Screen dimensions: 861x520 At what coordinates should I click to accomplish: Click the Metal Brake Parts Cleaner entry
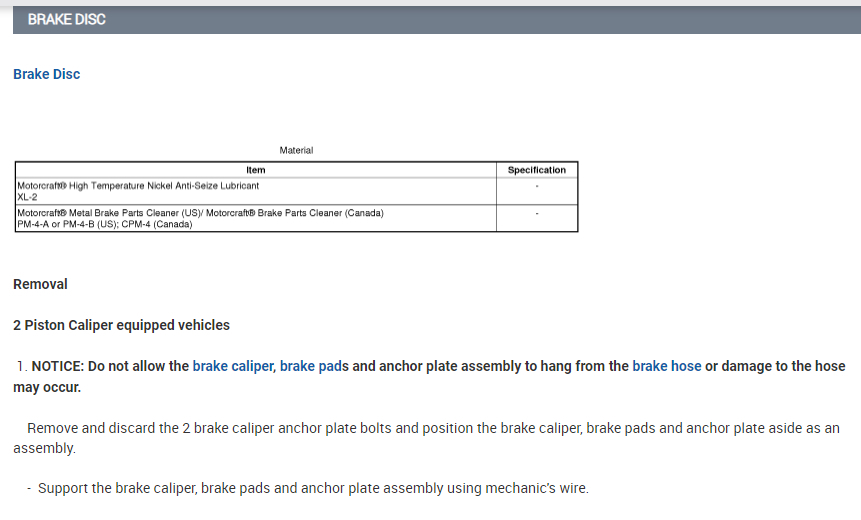200,213
